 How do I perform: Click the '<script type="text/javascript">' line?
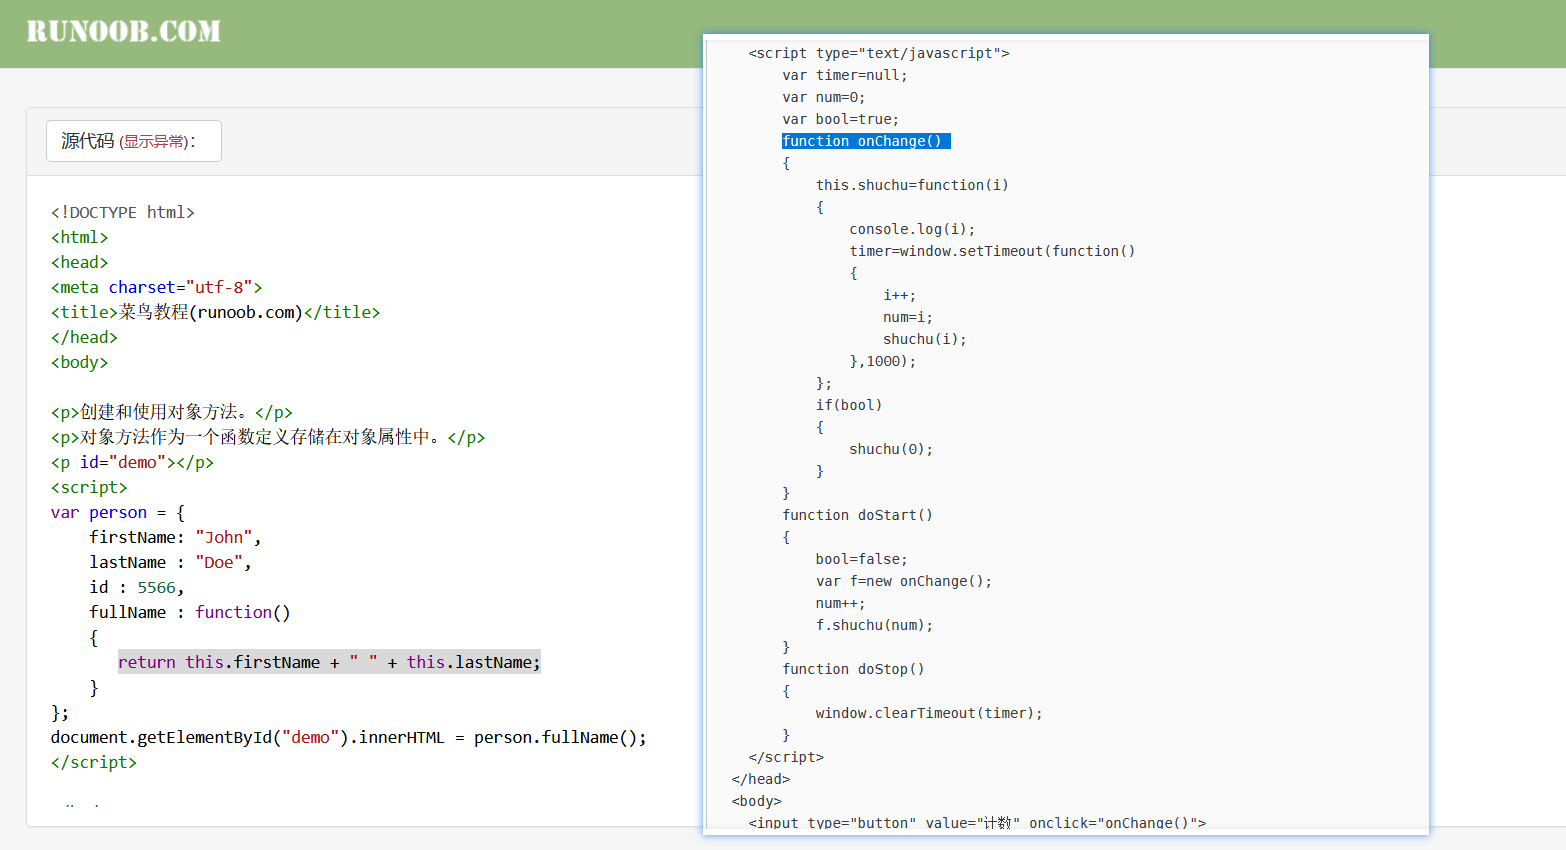click(879, 53)
